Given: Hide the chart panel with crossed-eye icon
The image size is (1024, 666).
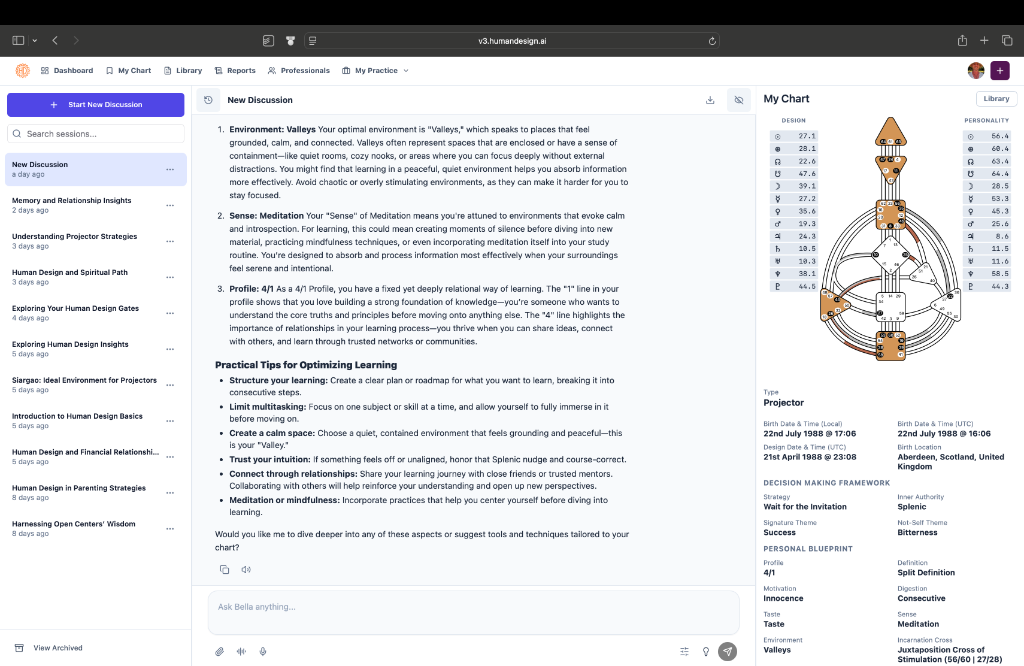Looking at the screenshot, I should point(739,100).
